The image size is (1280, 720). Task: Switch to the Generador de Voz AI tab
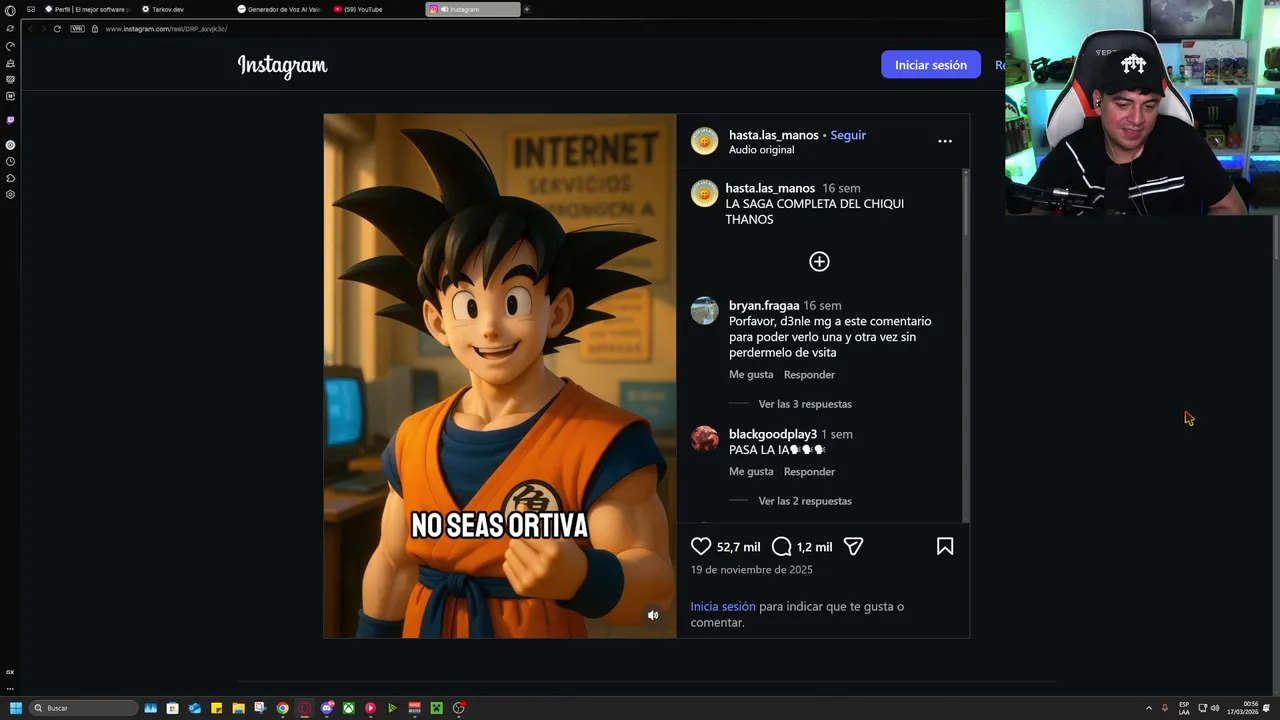(279, 9)
